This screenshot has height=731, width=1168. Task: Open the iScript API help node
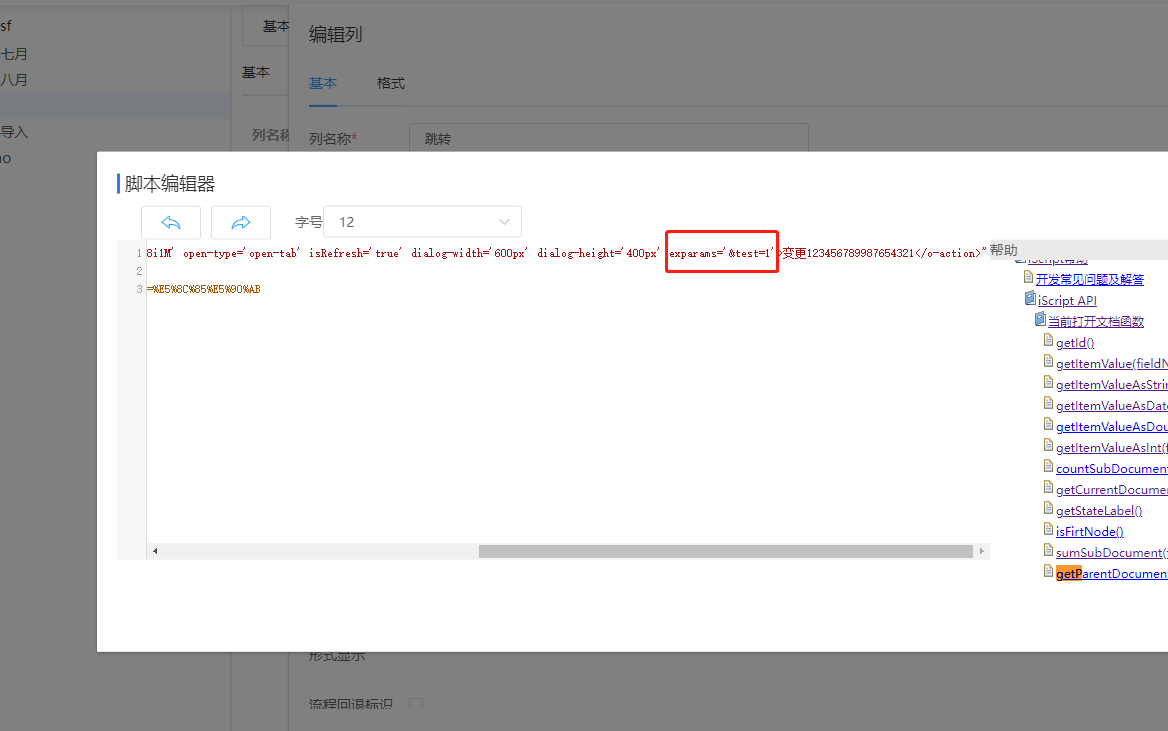tap(1067, 300)
